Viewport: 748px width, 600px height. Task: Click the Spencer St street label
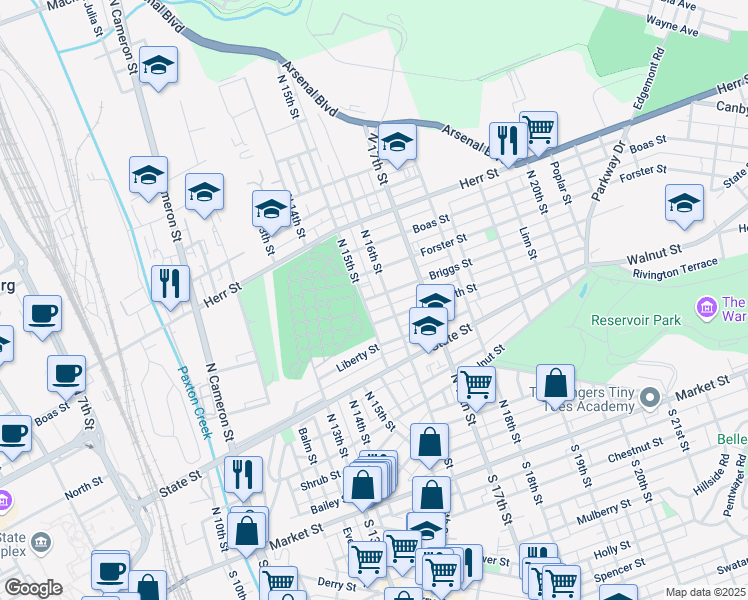tap(620, 570)
